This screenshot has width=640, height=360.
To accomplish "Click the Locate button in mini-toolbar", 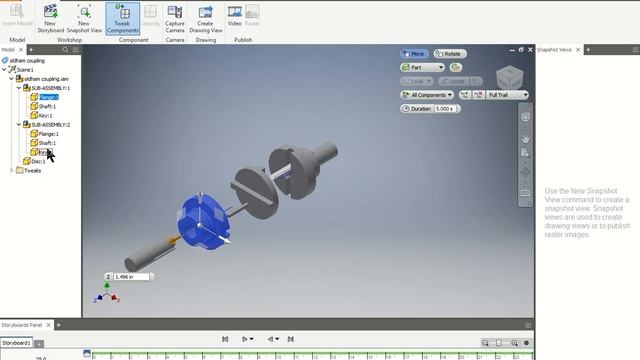I will pos(453,81).
